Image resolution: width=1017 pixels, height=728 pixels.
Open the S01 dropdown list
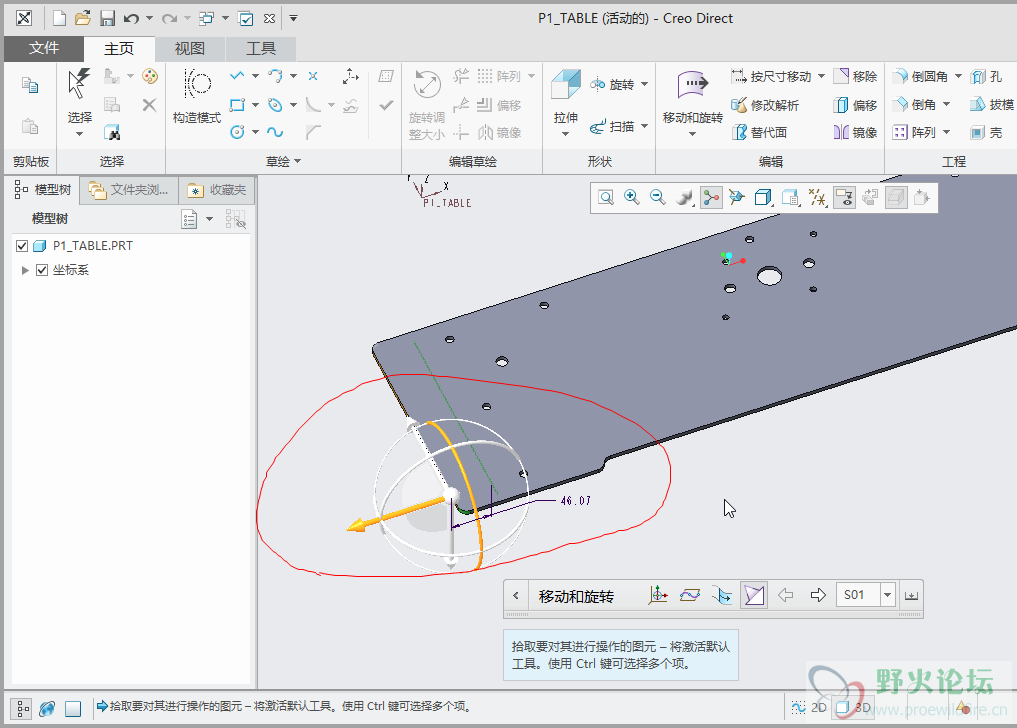(887, 595)
